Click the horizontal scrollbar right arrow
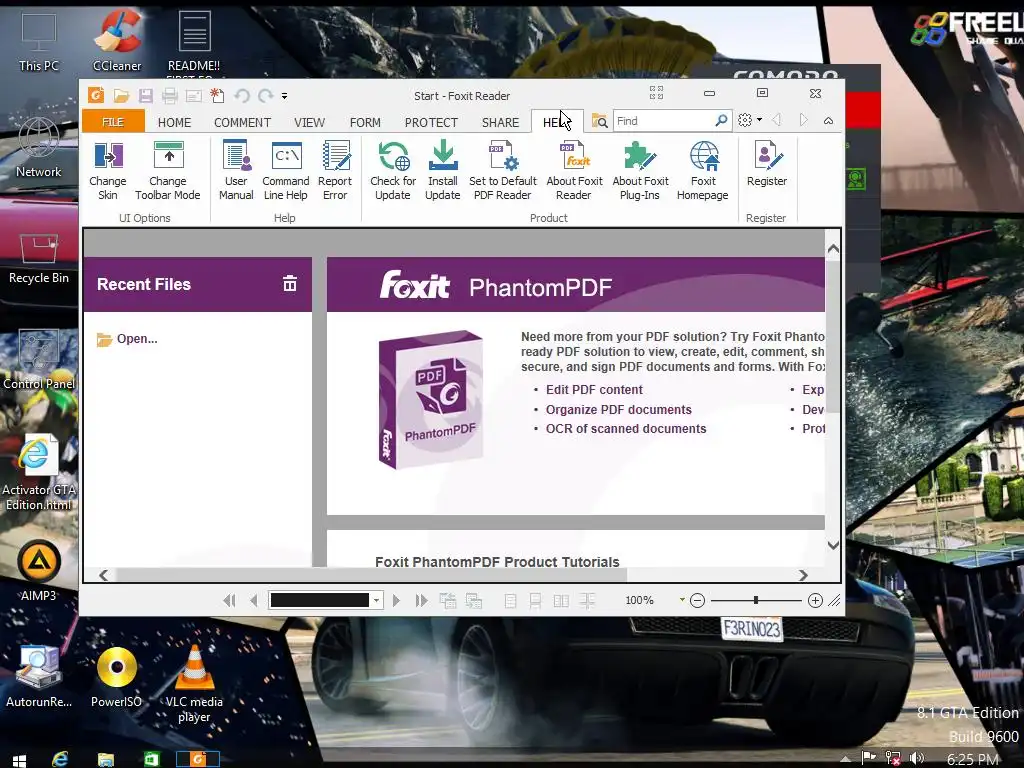The image size is (1024, 768). (803, 575)
